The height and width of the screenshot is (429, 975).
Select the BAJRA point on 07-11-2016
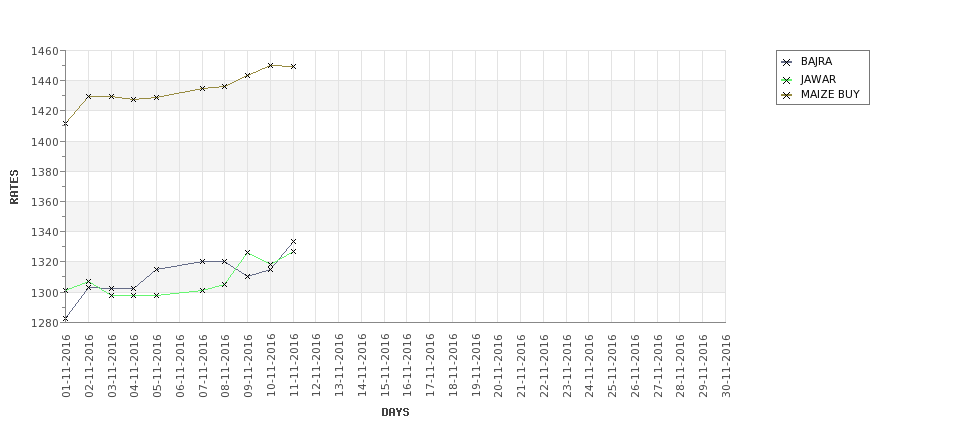(x=202, y=261)
